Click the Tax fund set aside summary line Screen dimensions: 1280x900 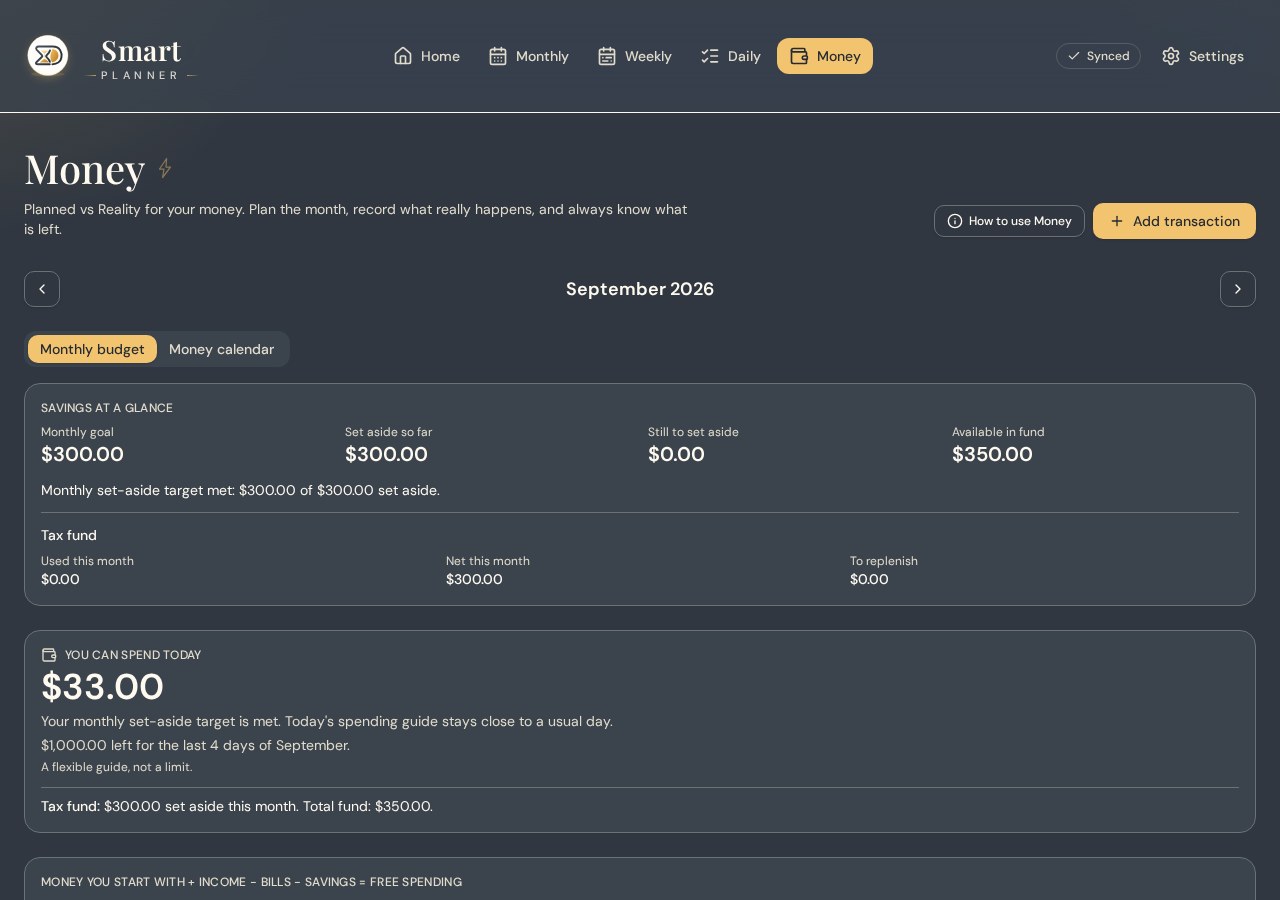pos(237,806)
